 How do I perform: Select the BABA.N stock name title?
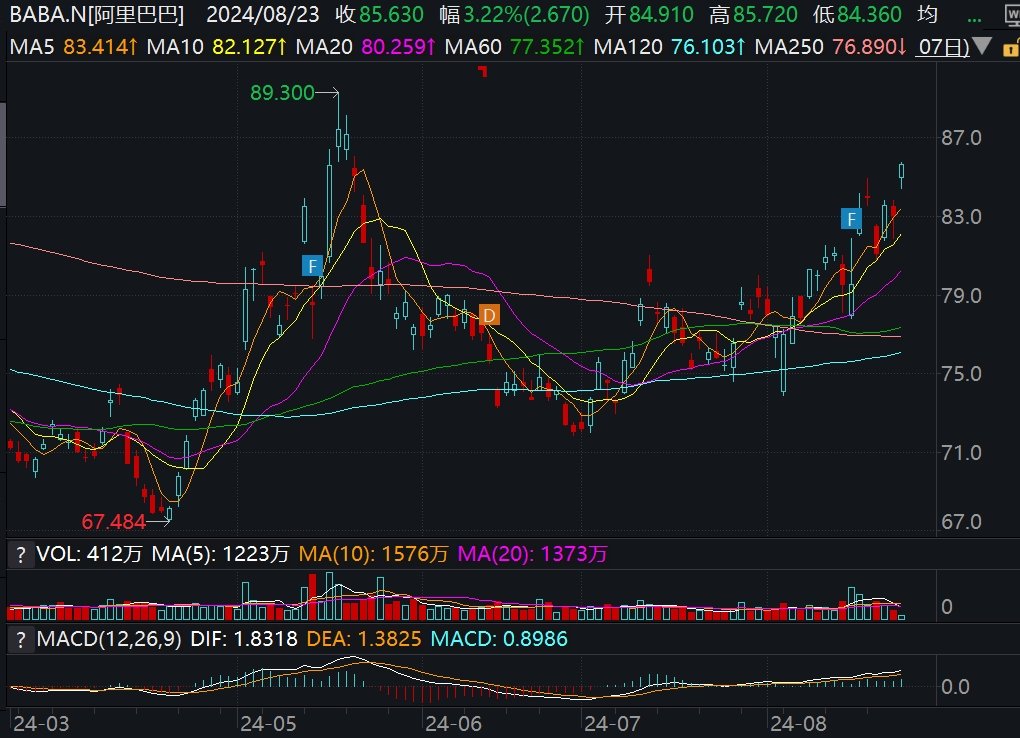point(97,15)
